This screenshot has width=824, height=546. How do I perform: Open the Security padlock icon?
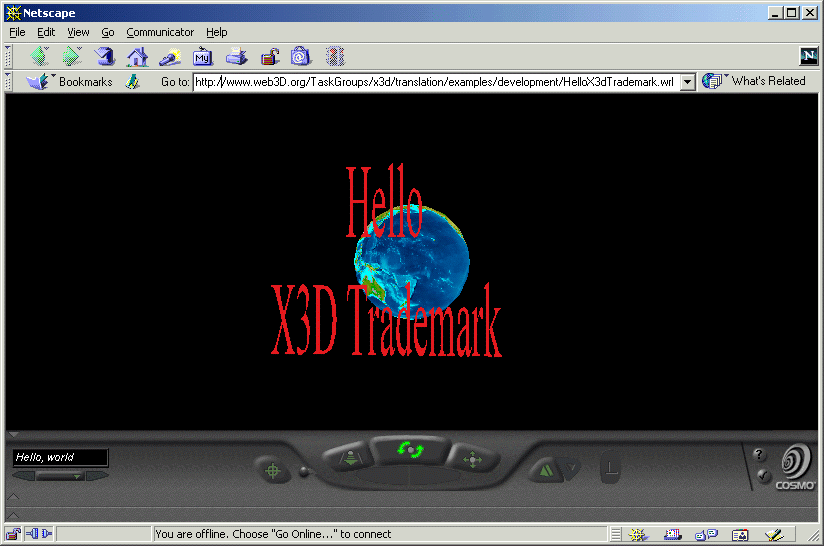coord(269,57)
